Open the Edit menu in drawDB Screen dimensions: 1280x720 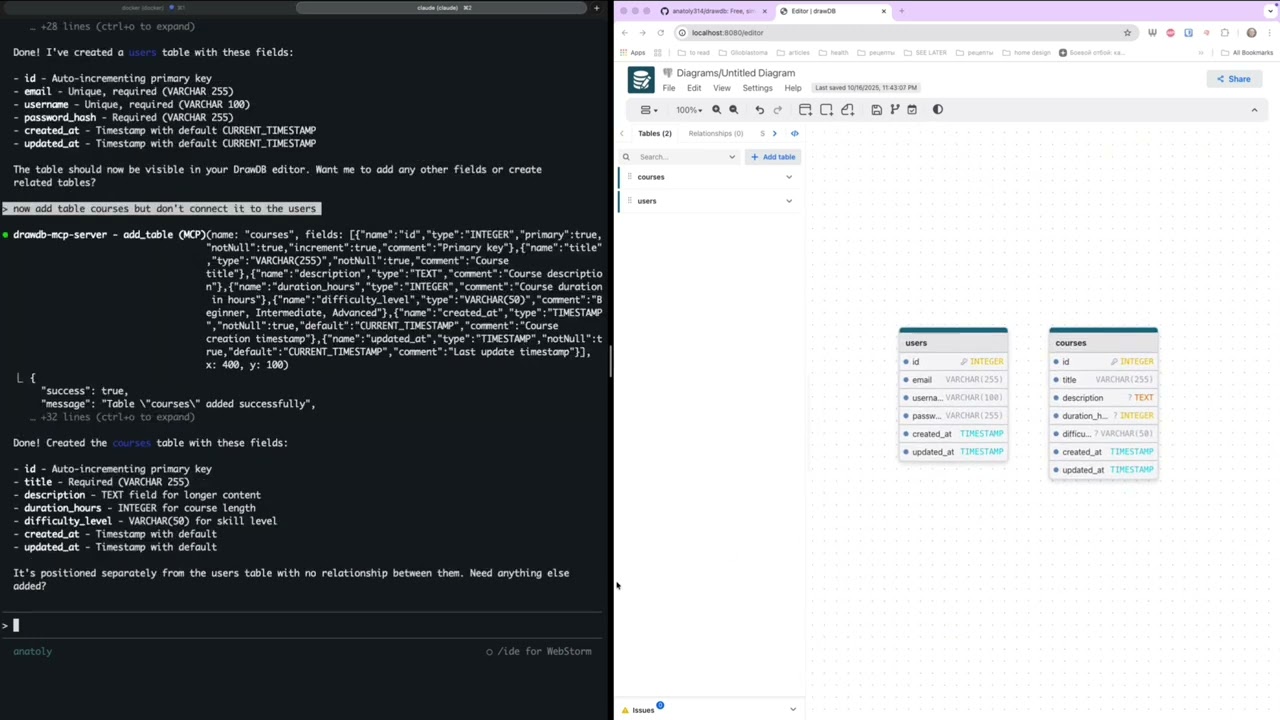[x=694, y=88]
